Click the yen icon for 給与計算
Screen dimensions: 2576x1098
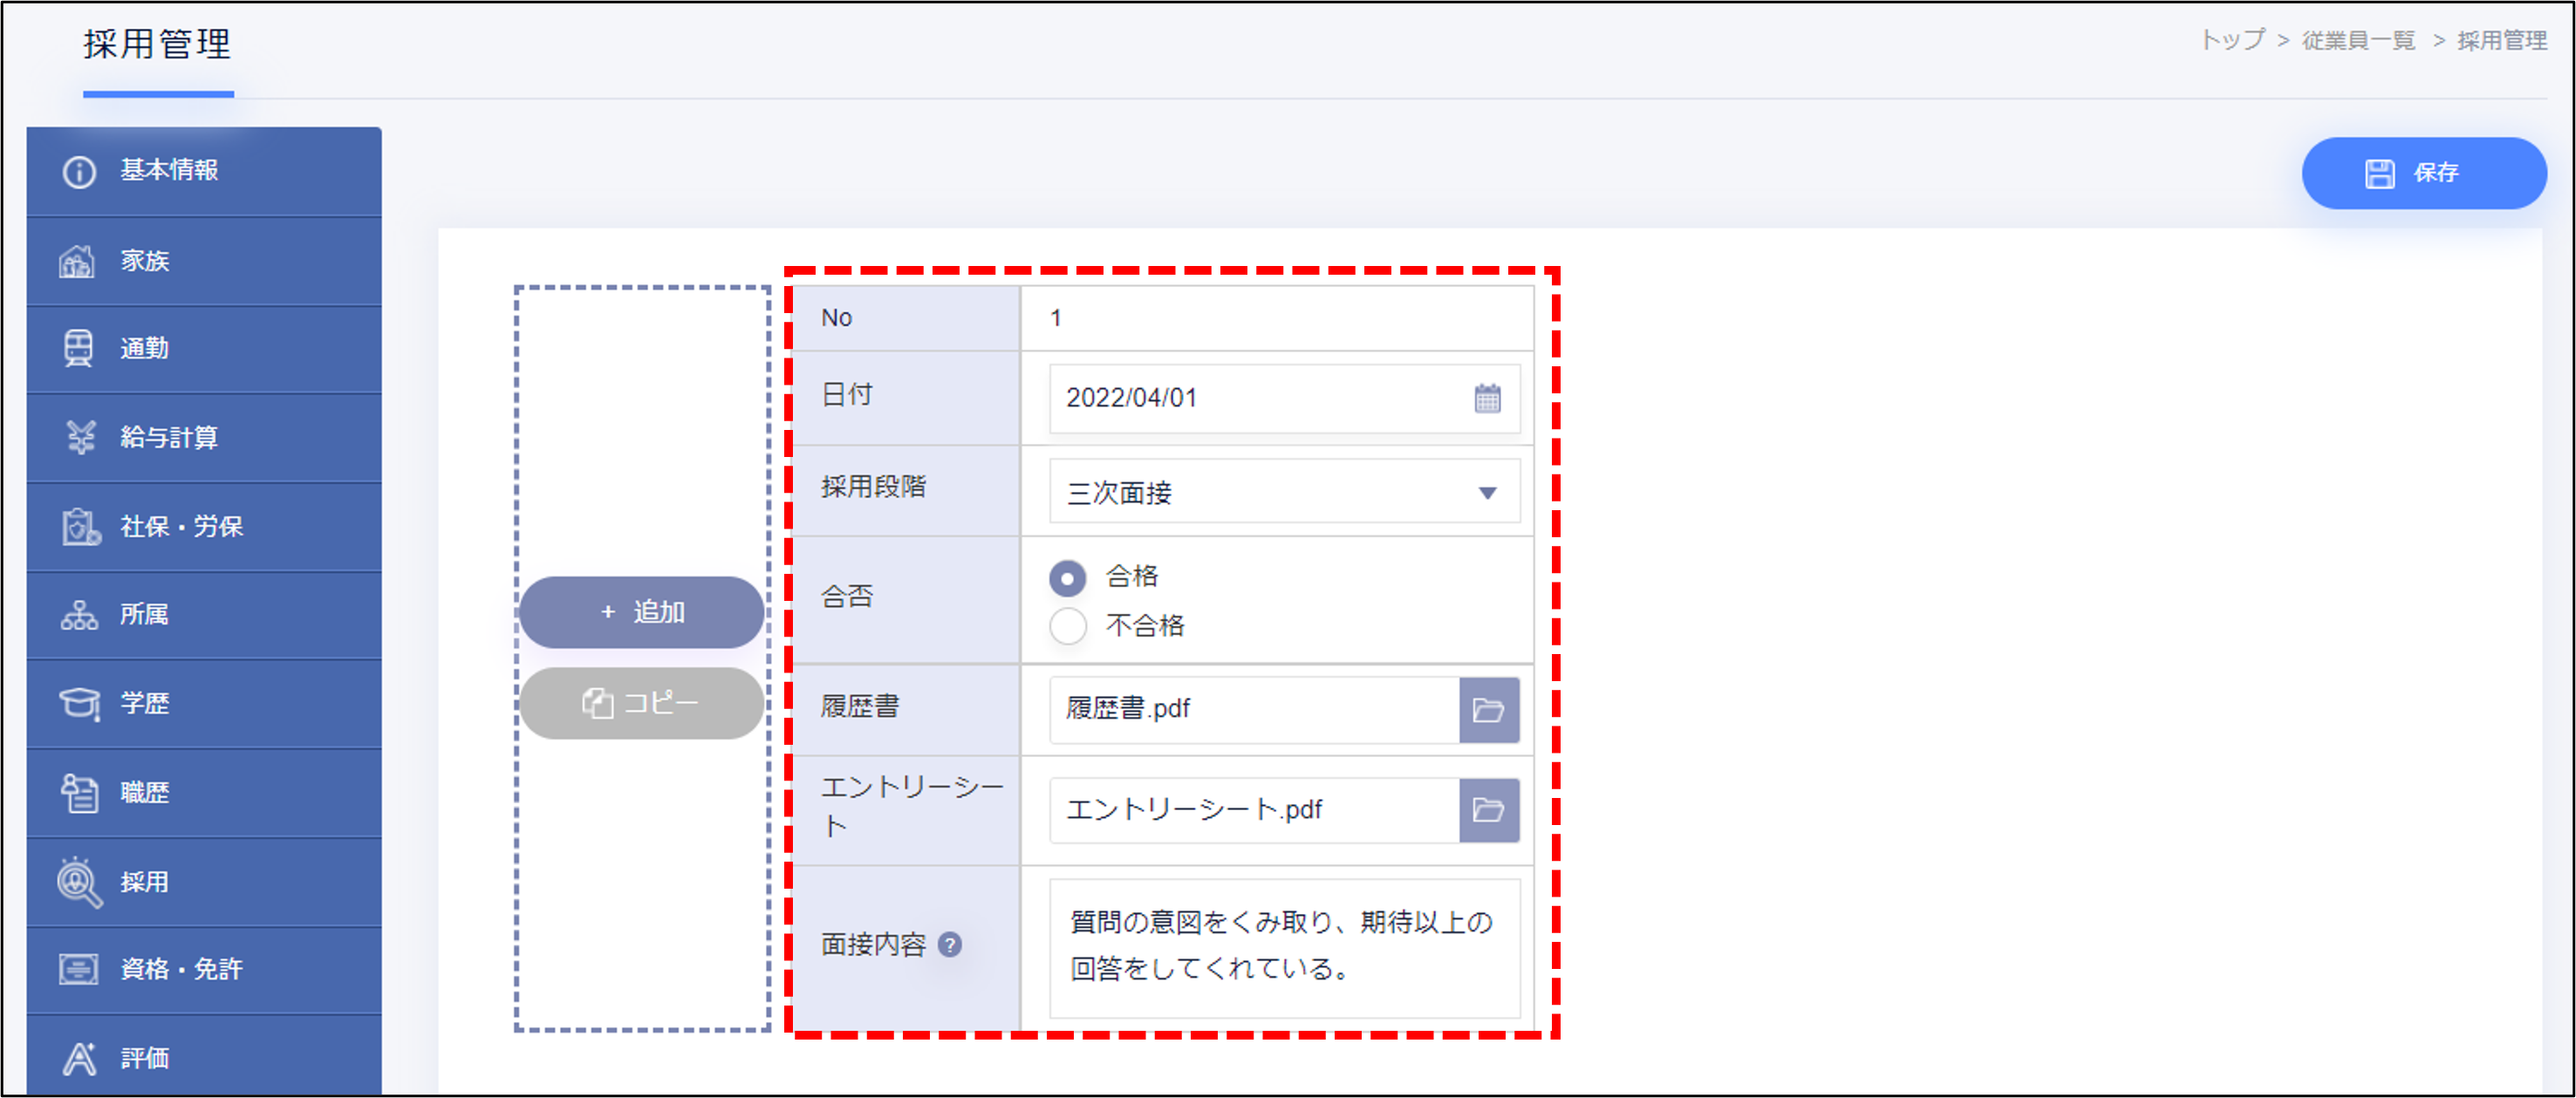(x=79, y=437)
